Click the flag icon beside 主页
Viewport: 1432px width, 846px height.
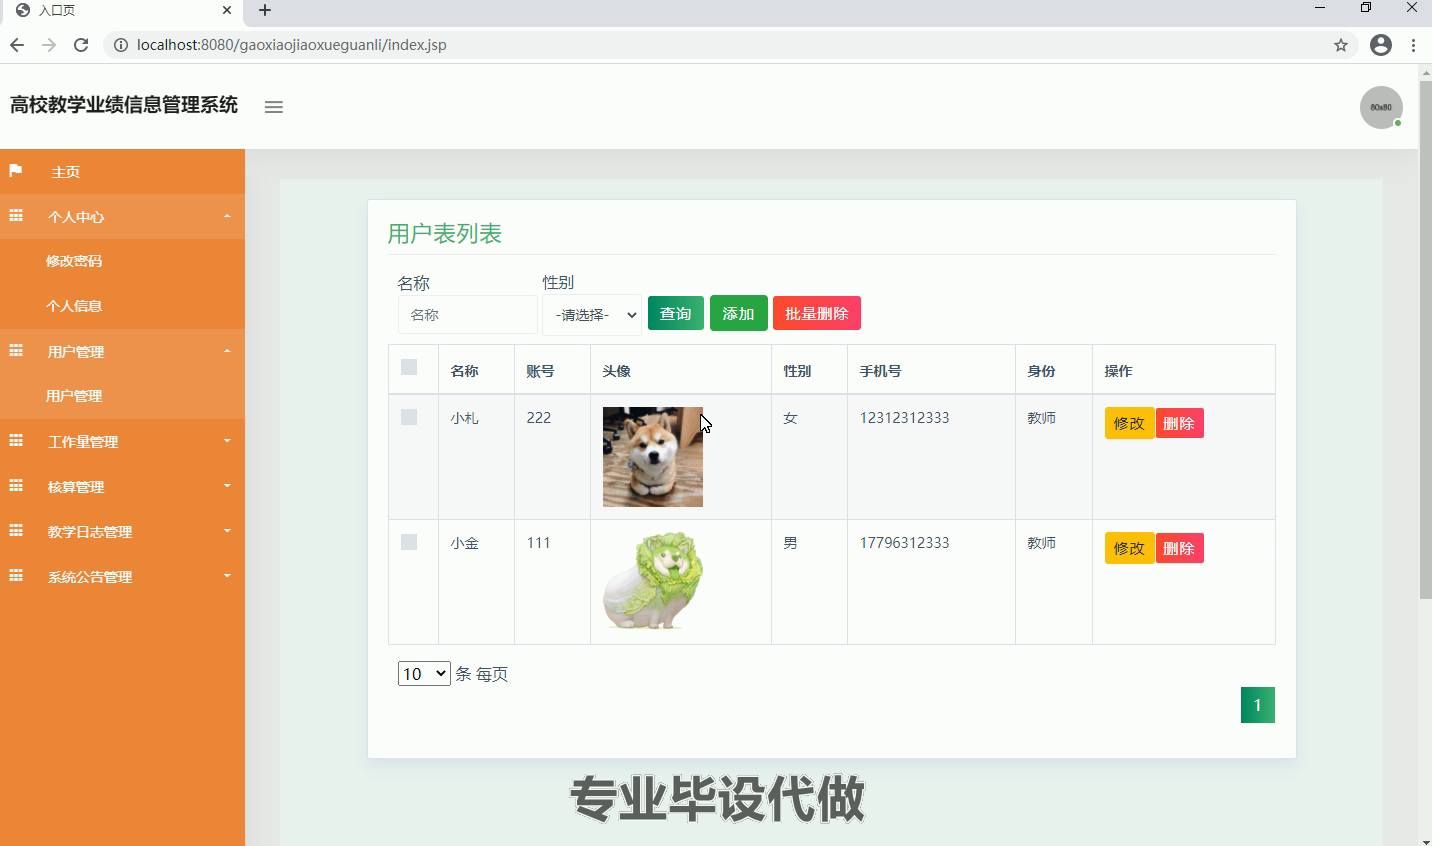coord(15,171)
